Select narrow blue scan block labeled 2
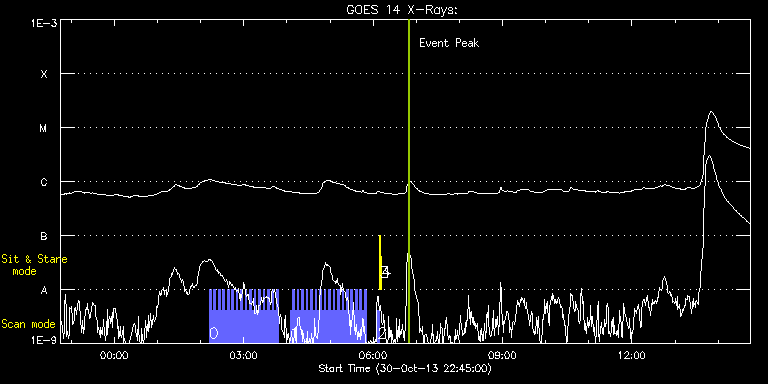Viewport: 768px width, 384px height. click(x=379, y=326)
